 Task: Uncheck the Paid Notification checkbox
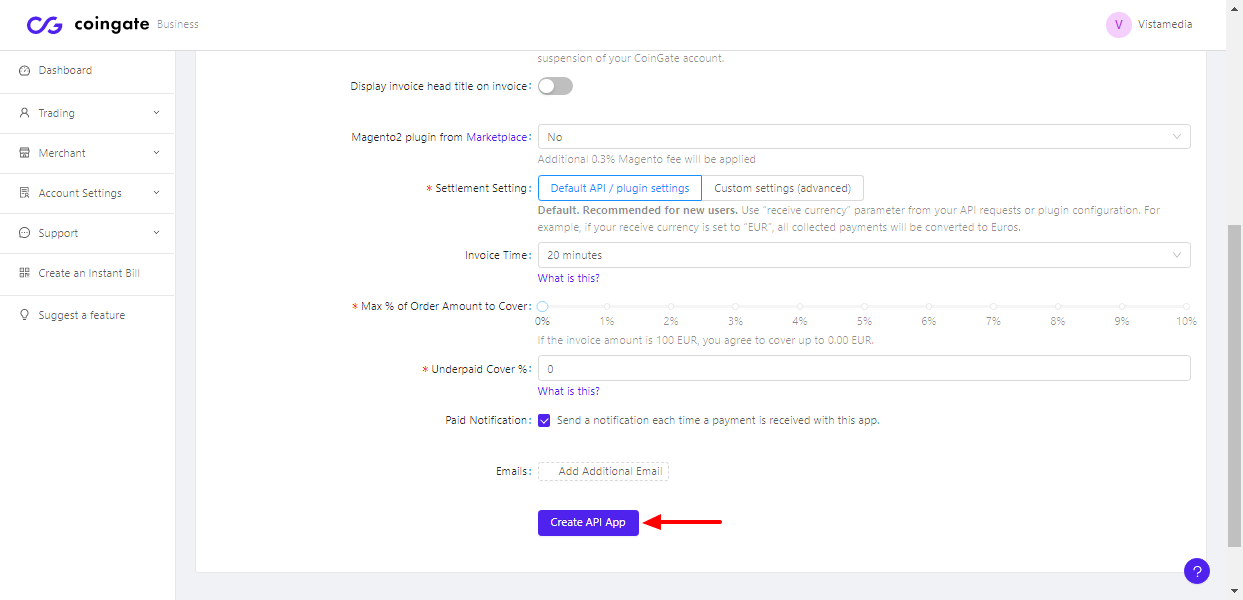tap(544, 421)
